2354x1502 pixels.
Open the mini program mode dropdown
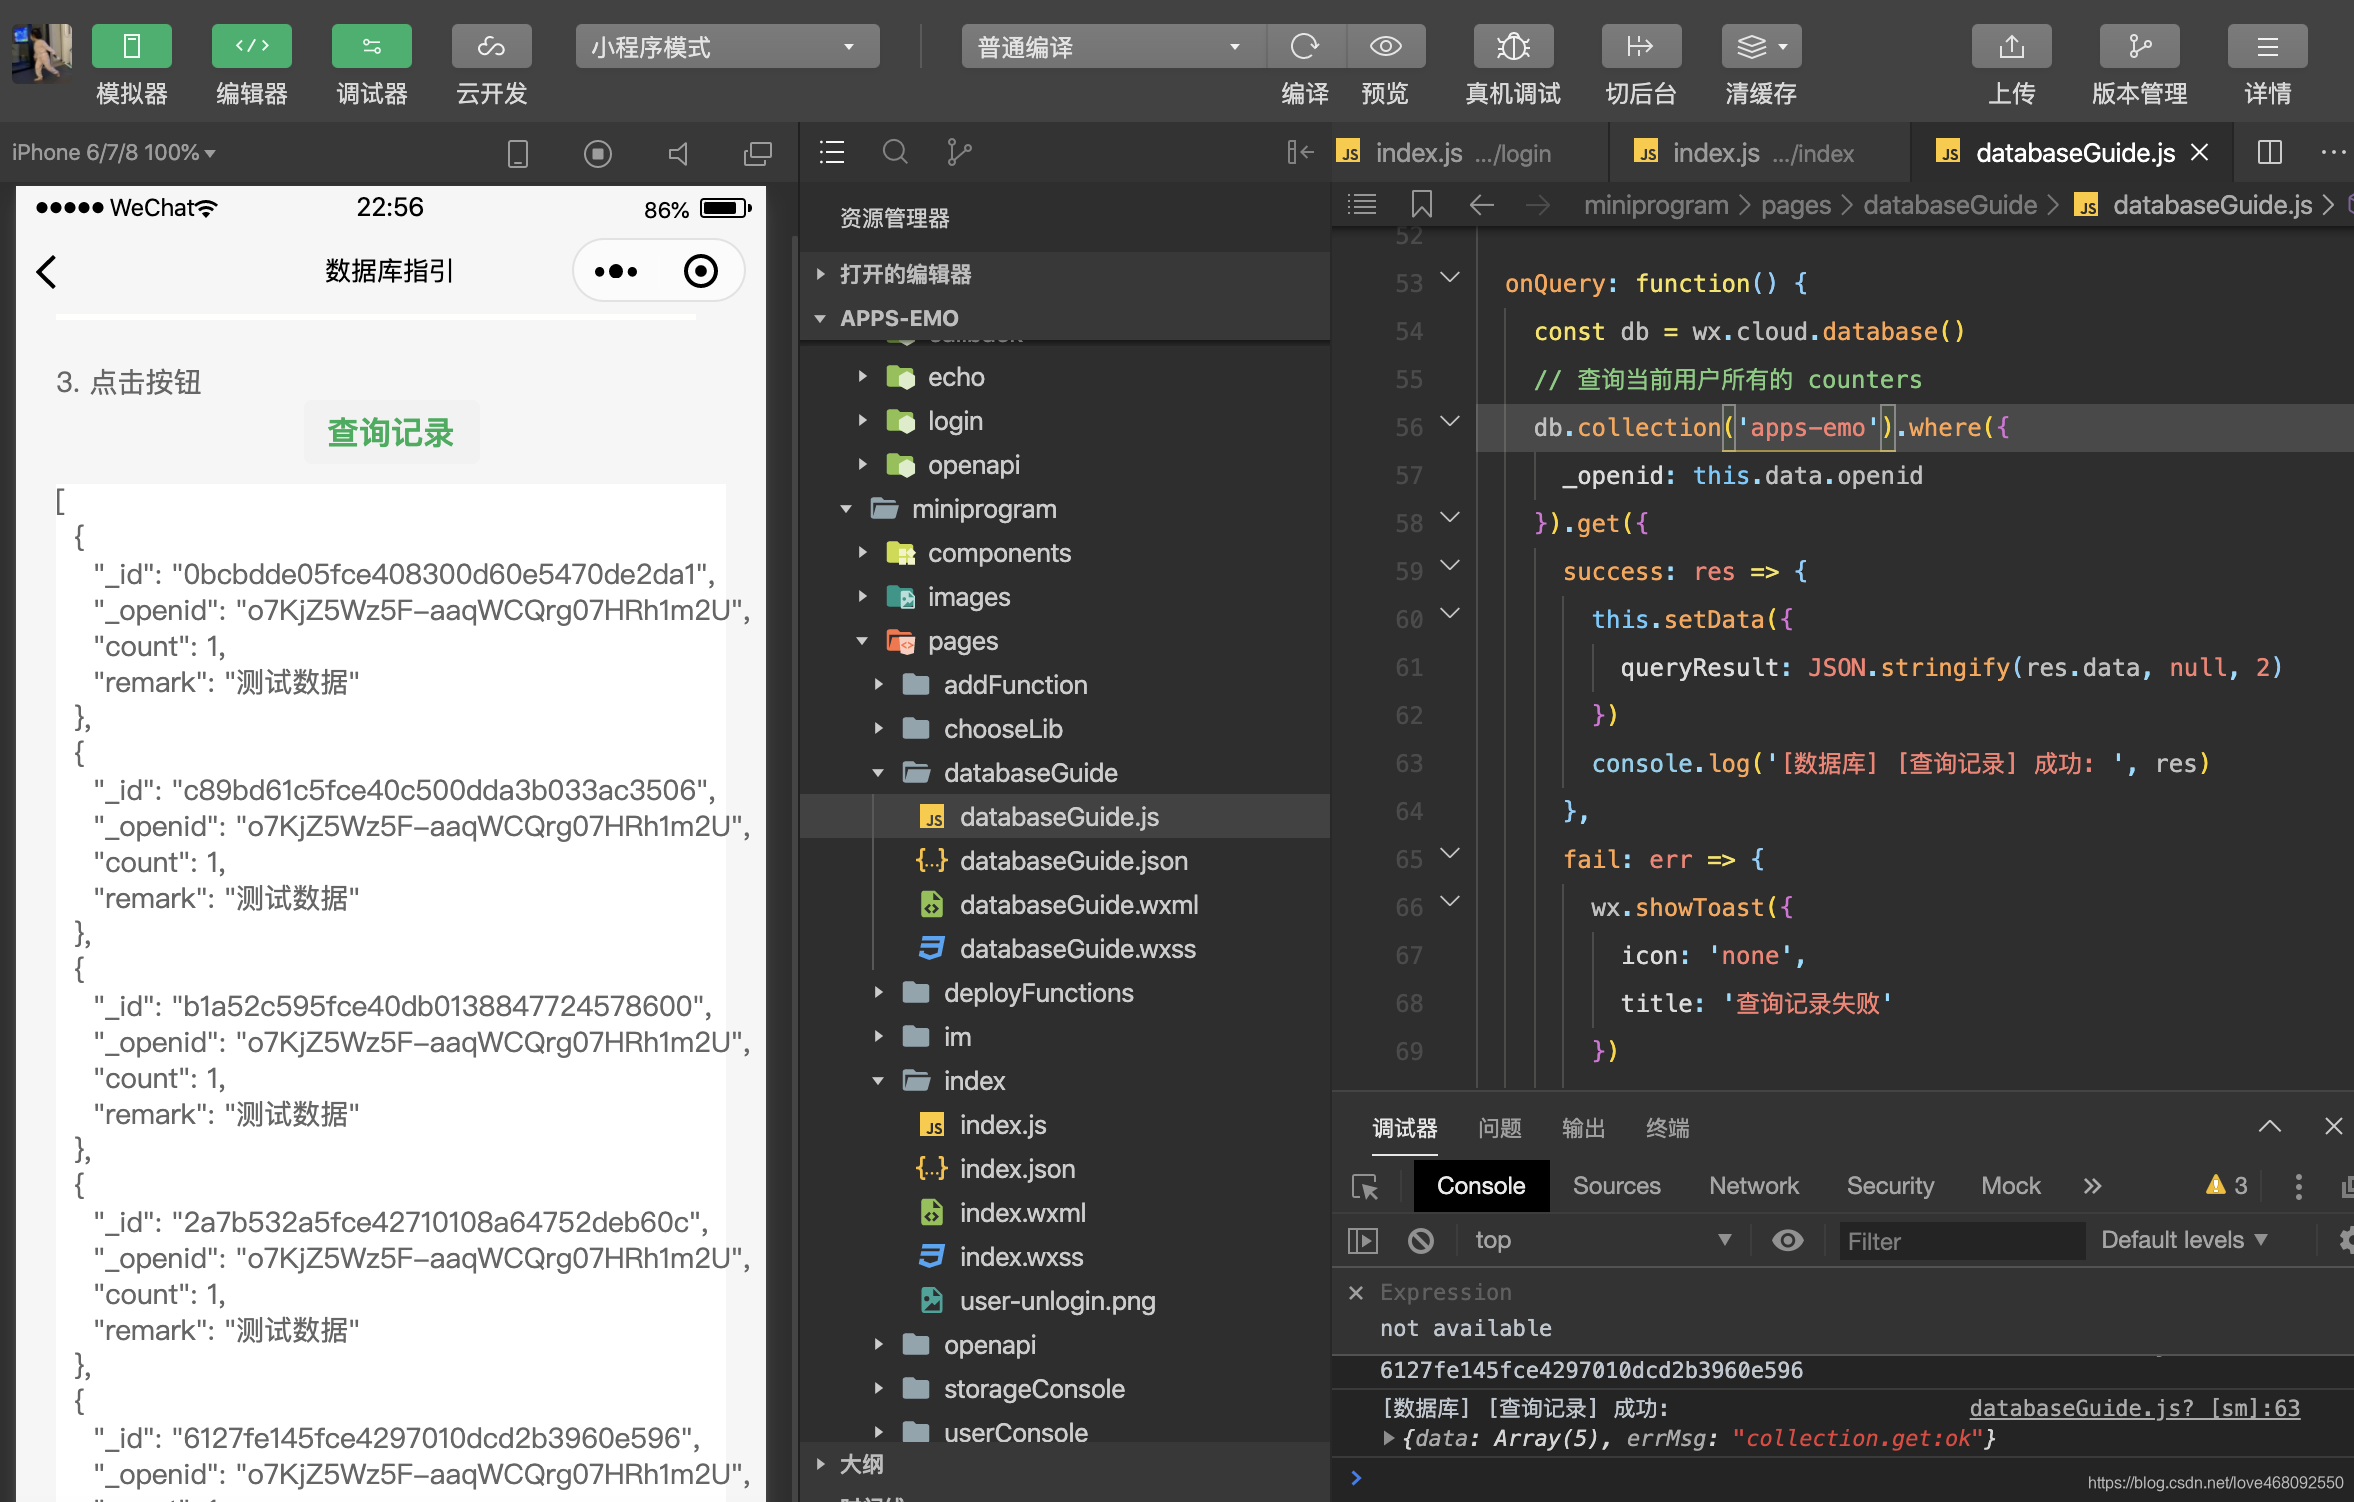coord(727,47)
